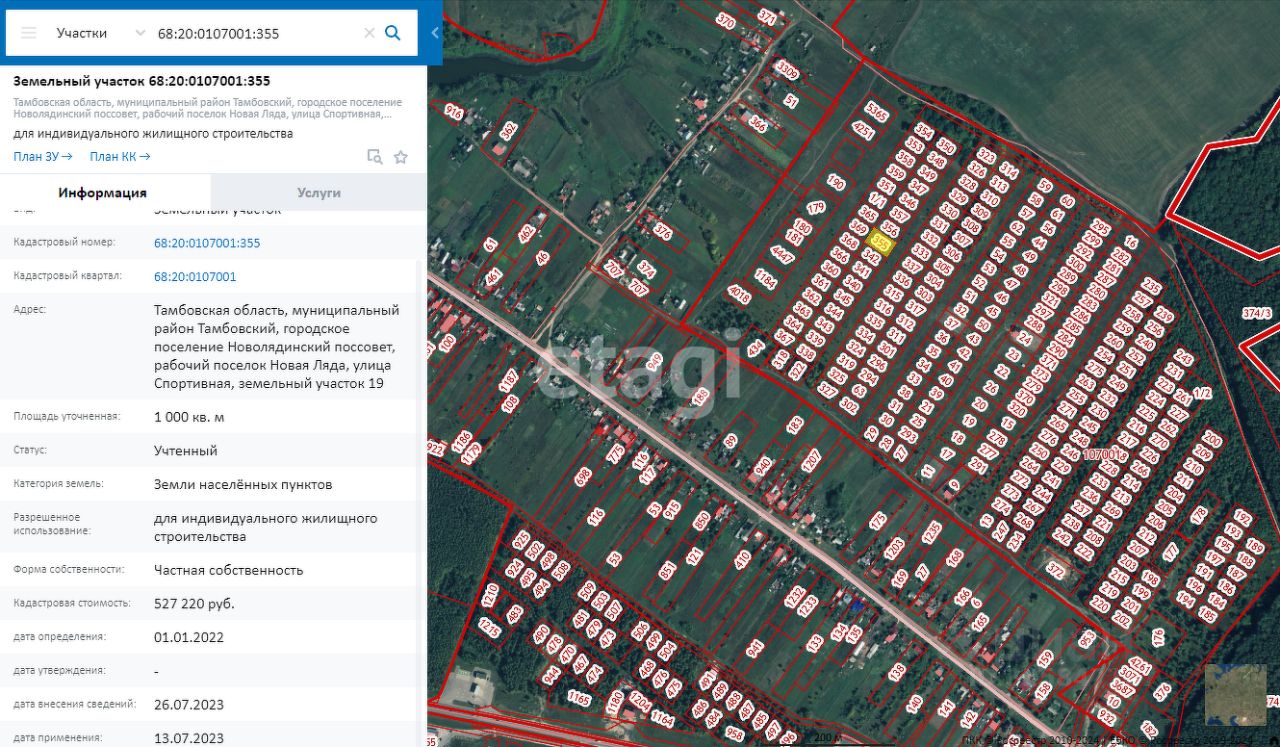Click map parcel label 916
Viewport: 1280px width, 747px height.
[x=453, y=112]
